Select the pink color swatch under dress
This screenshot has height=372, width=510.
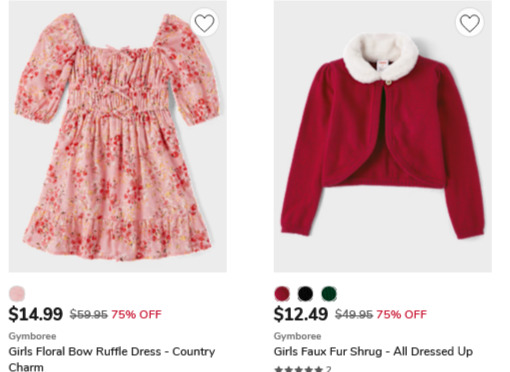(x=17, y=294)
